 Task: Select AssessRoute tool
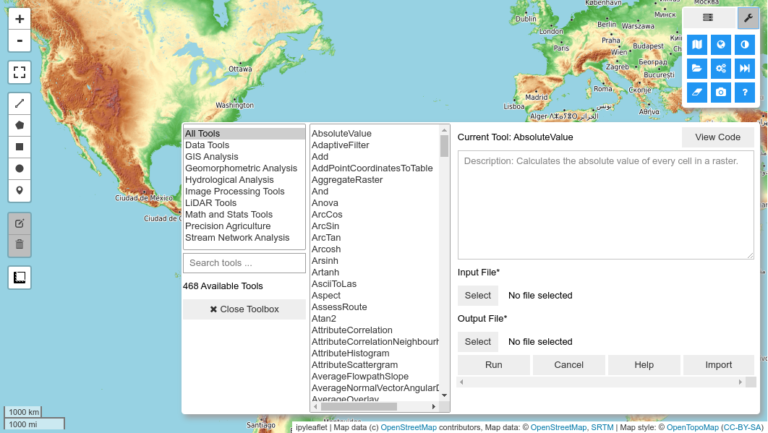(375, 307)
